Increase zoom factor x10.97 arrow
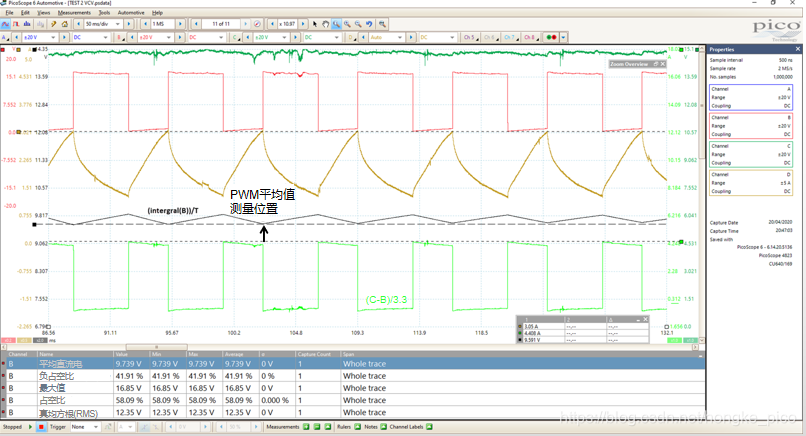 [303, 24]
